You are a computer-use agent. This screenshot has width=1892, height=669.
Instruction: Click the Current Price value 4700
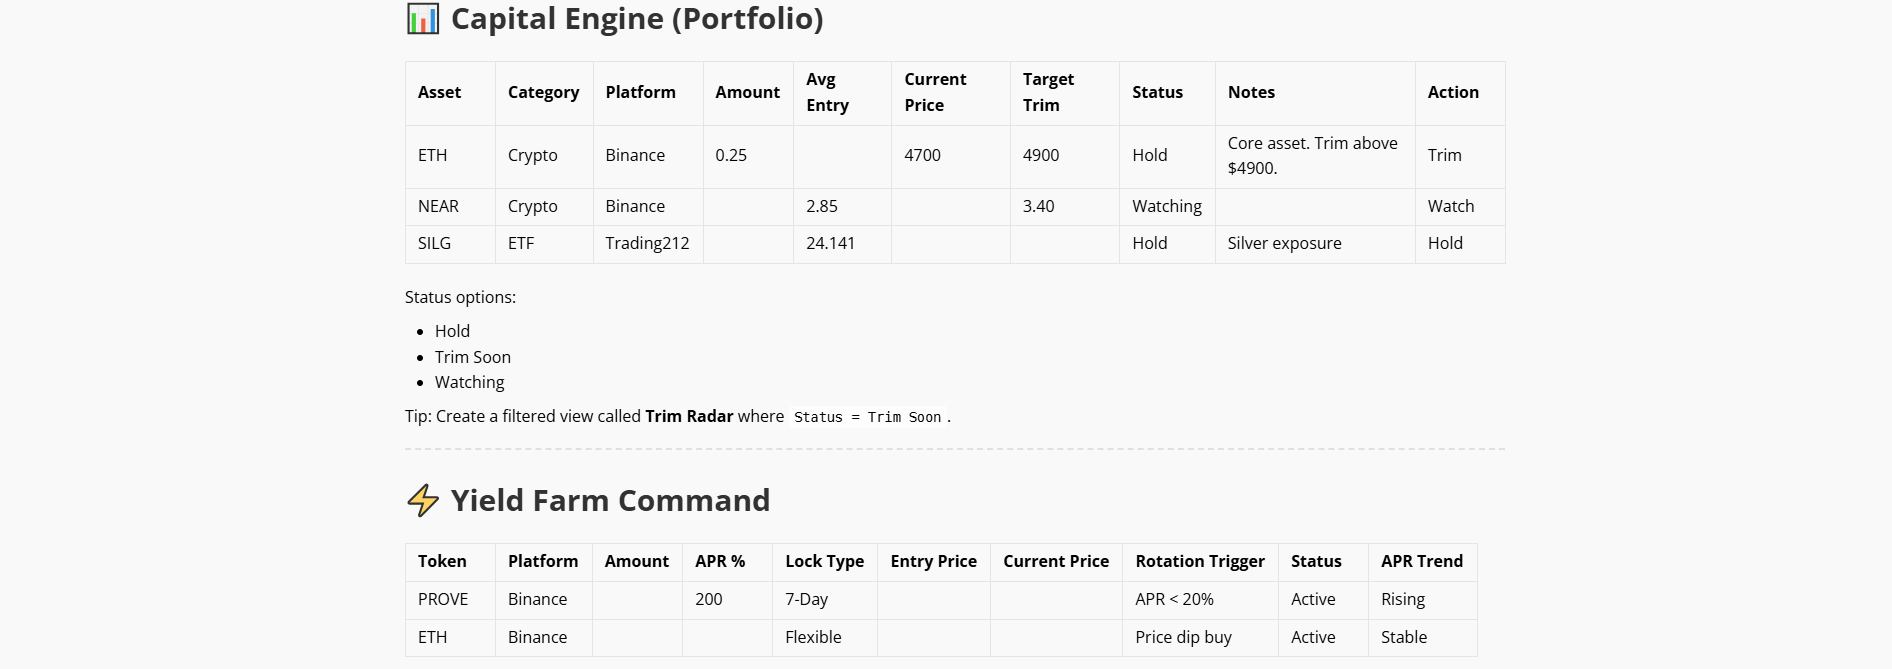[922, 156]
